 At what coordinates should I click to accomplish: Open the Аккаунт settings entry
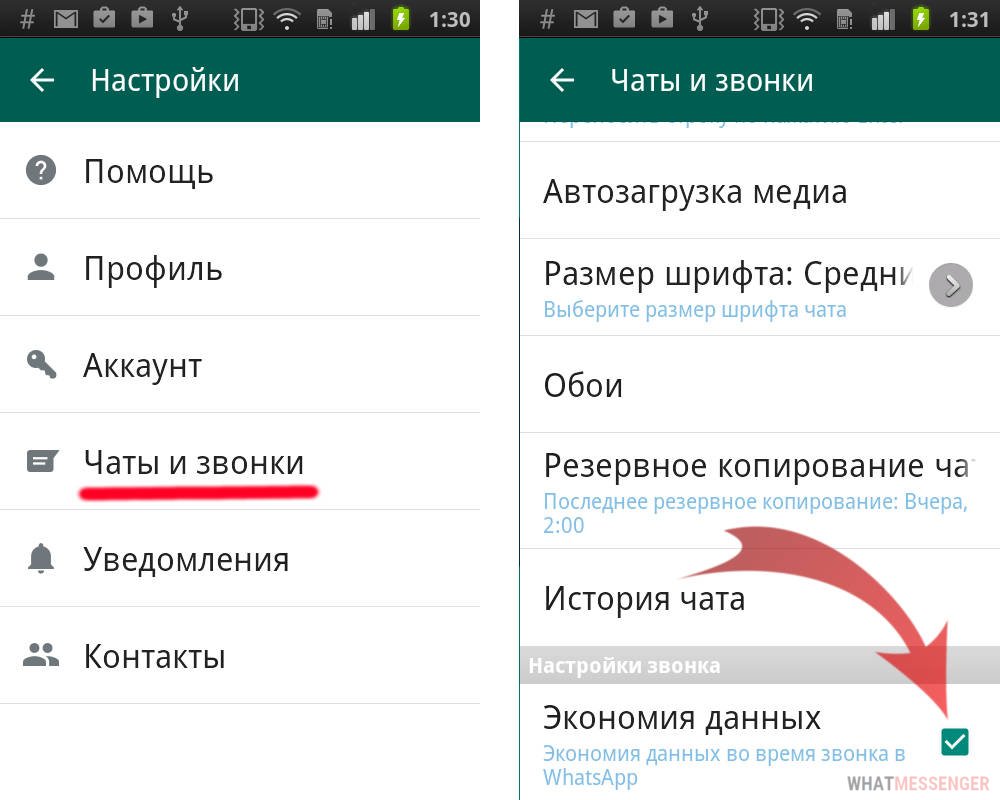[x=240, y=364]
